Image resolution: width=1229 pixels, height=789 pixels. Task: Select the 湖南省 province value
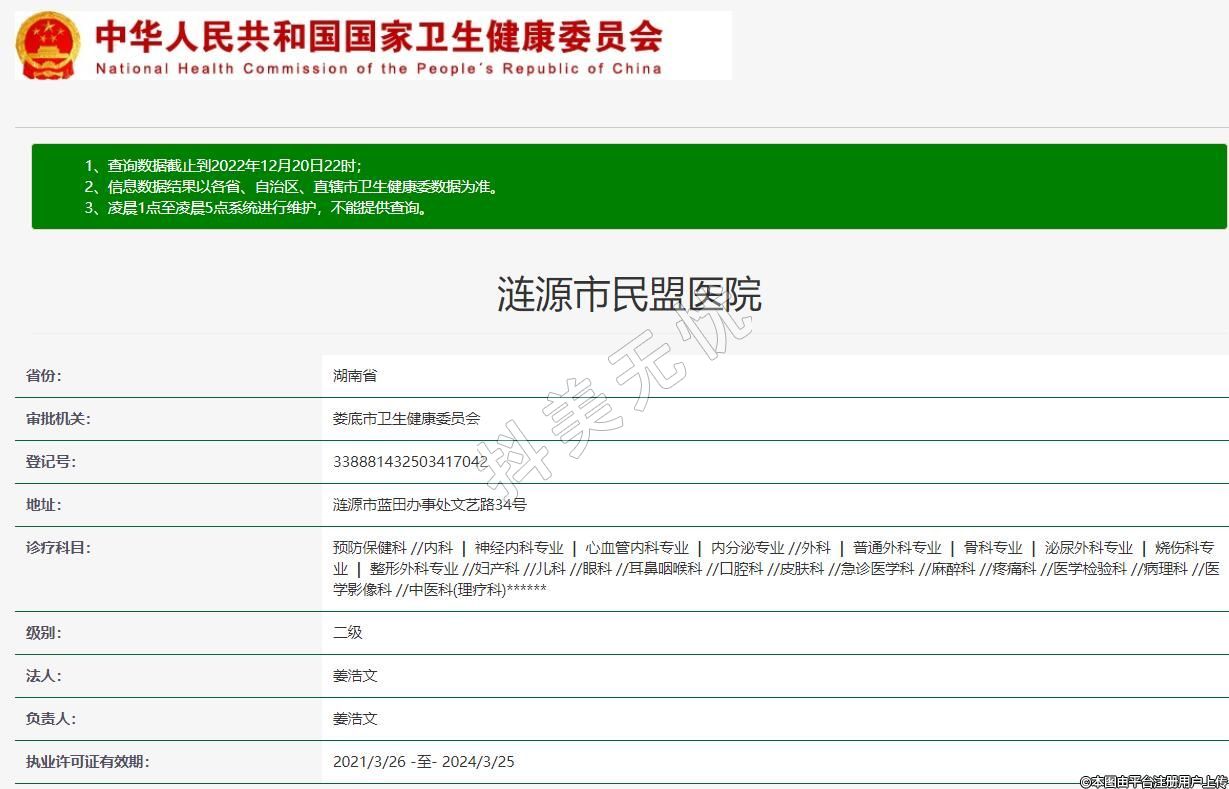(355, 376)
